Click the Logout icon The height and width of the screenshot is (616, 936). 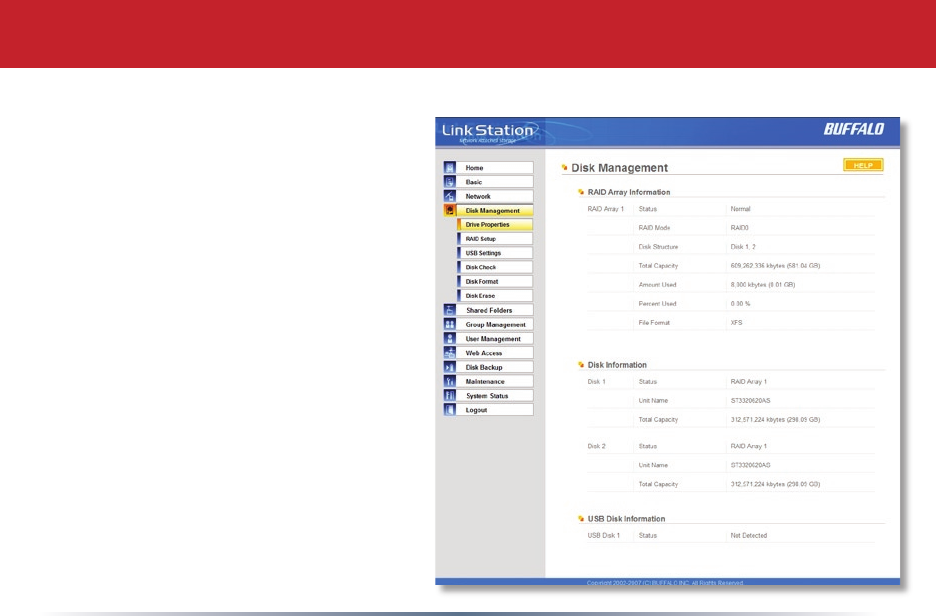coord(449,410)
